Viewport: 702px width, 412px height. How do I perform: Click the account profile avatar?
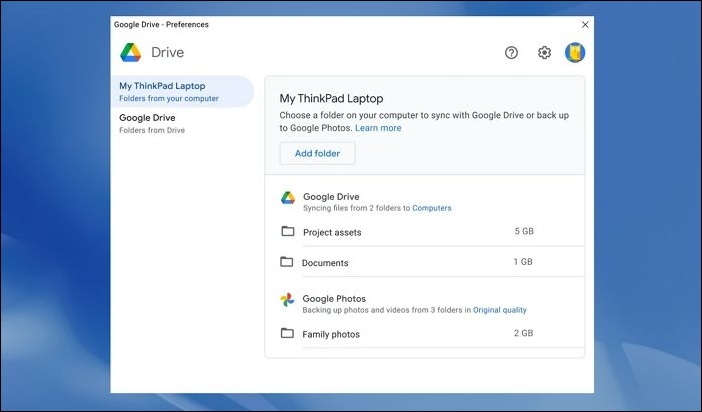click(x=575, y=52)
